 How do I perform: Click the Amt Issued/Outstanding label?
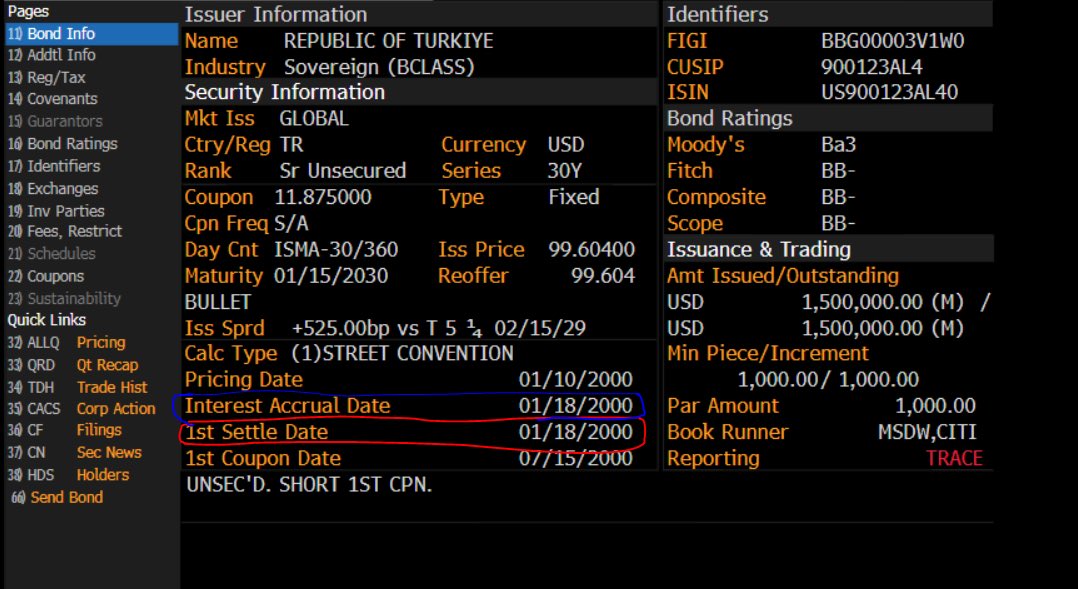[782, 276]
